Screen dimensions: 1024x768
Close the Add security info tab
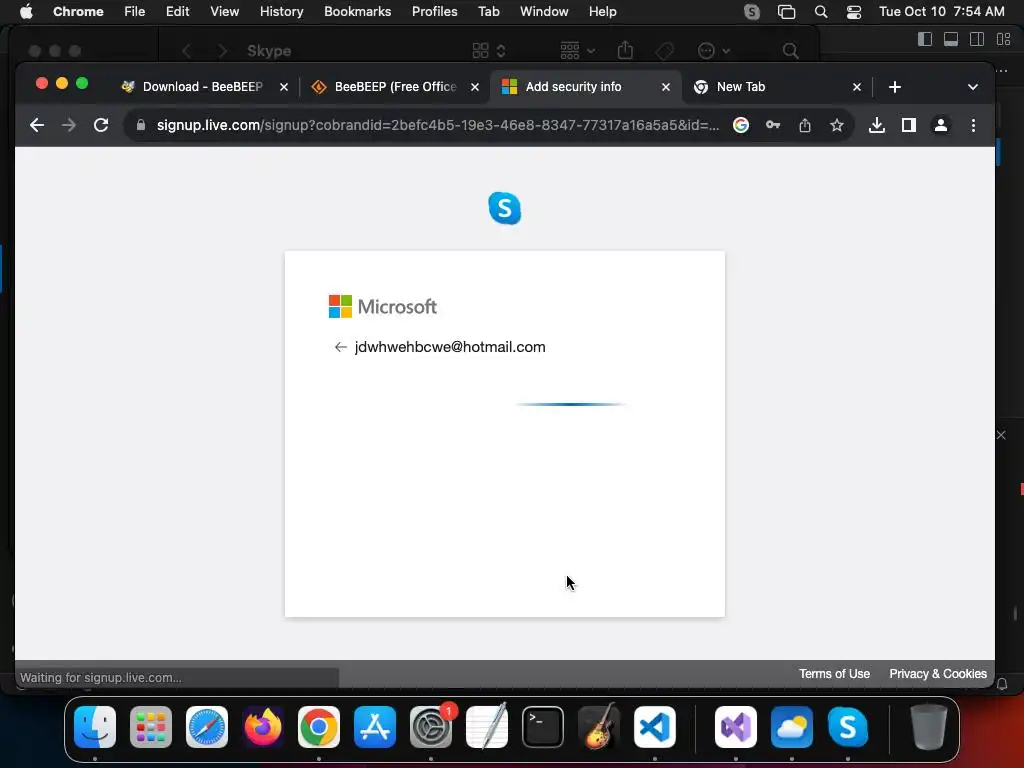click(665, 87)
